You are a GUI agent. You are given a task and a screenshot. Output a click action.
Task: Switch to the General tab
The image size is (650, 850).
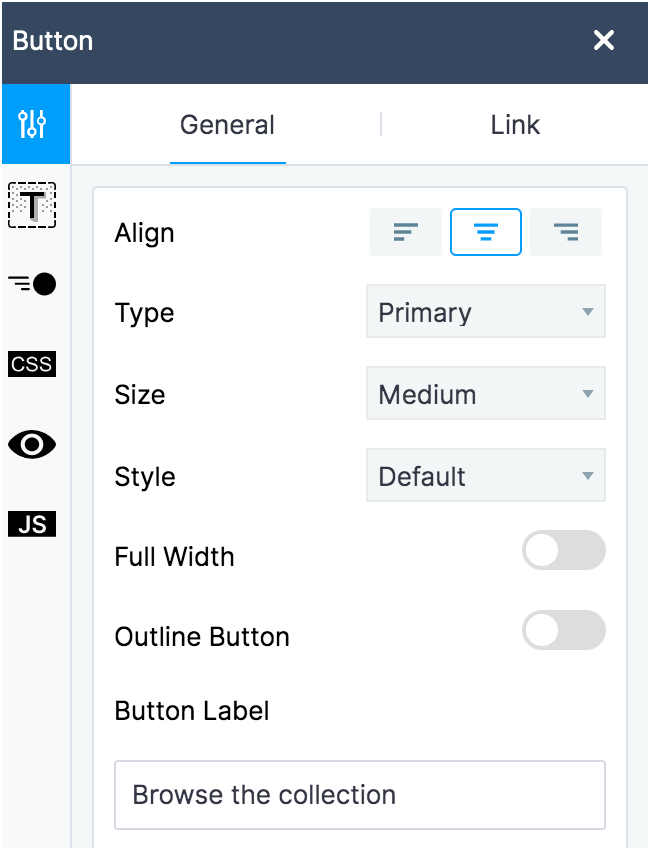tap(227, 125)
